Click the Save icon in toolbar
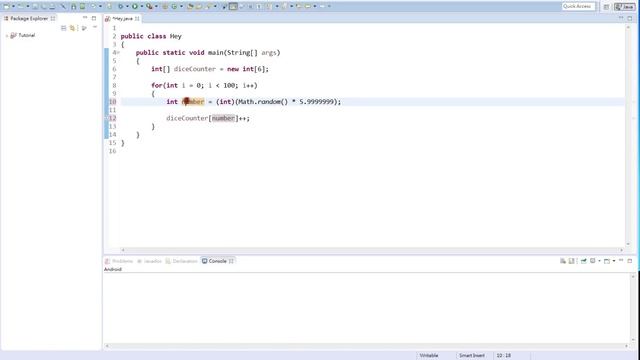The height and width of the screenshot is (360, 640). coord(35,6)
